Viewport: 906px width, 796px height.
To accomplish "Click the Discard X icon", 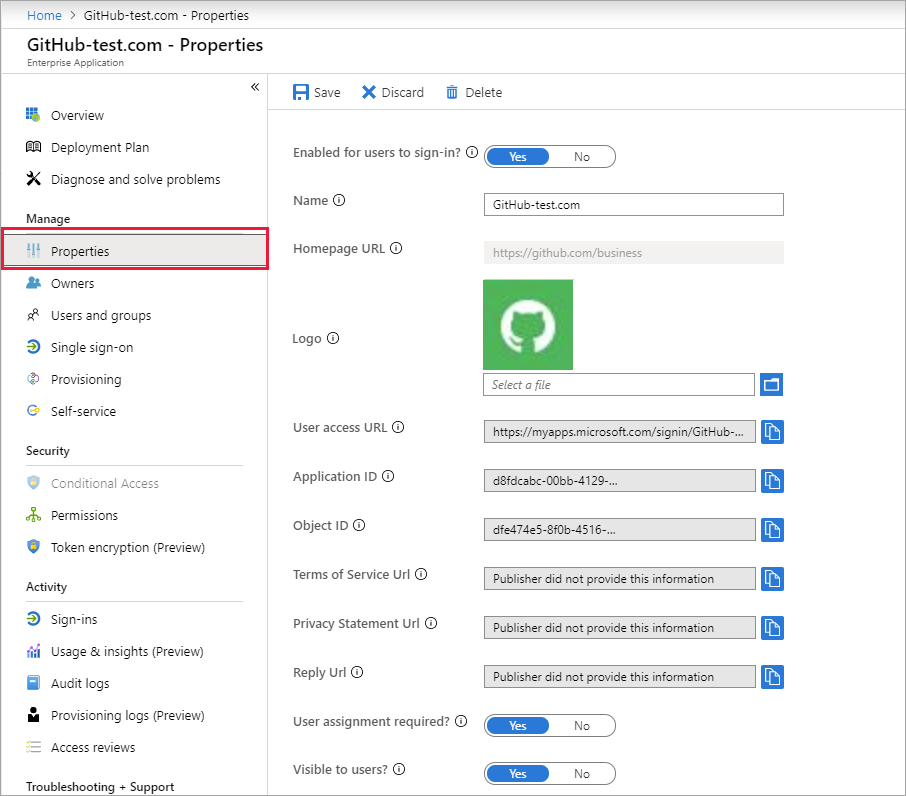I will point(369,92).
